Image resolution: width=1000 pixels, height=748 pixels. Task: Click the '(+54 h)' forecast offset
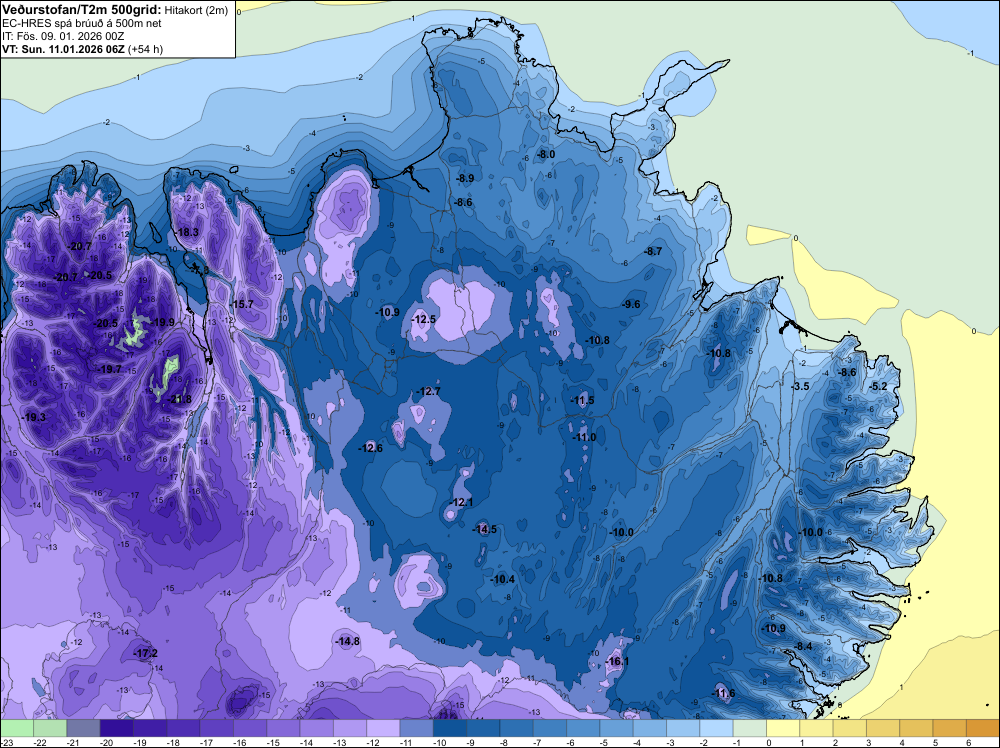[145, 49]
